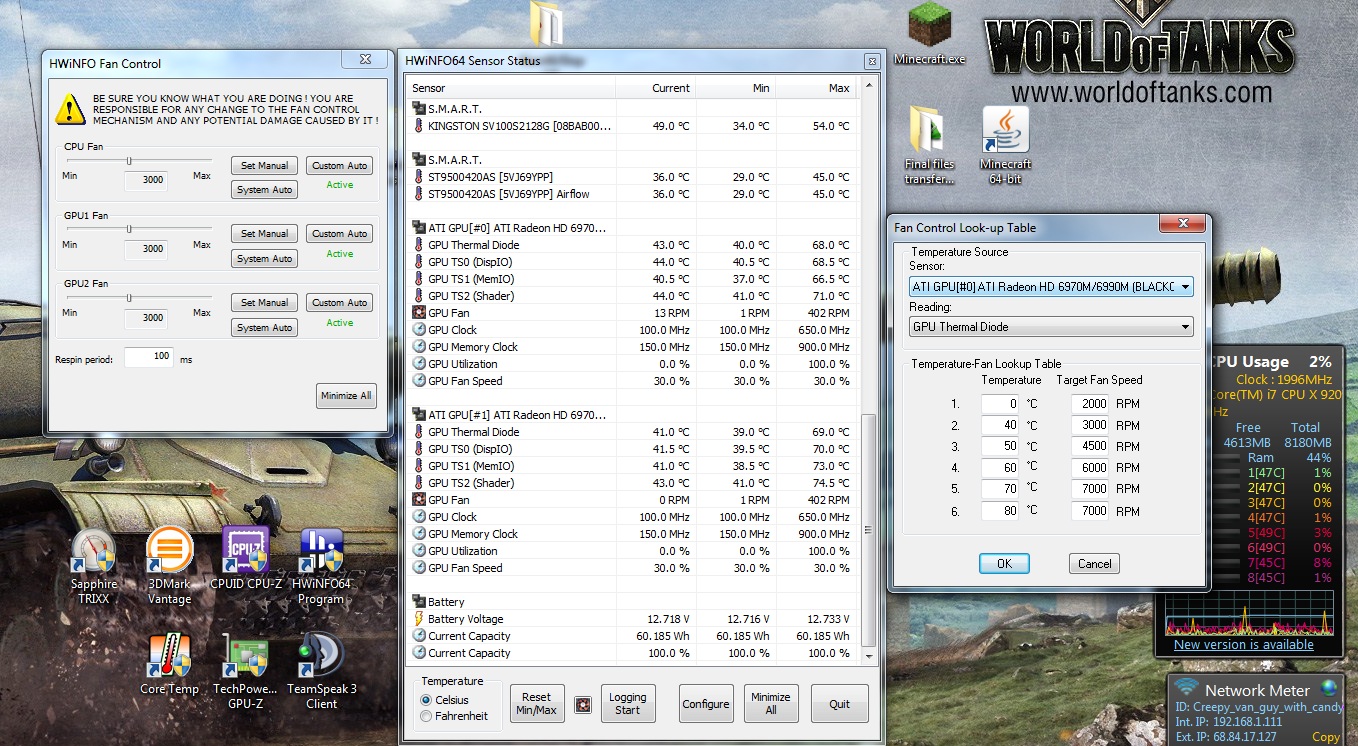The width and height of the screenshot is (1358, 746).
Task: Launch 3DMark Vantage desktop icon
Action: pos(169,565)
